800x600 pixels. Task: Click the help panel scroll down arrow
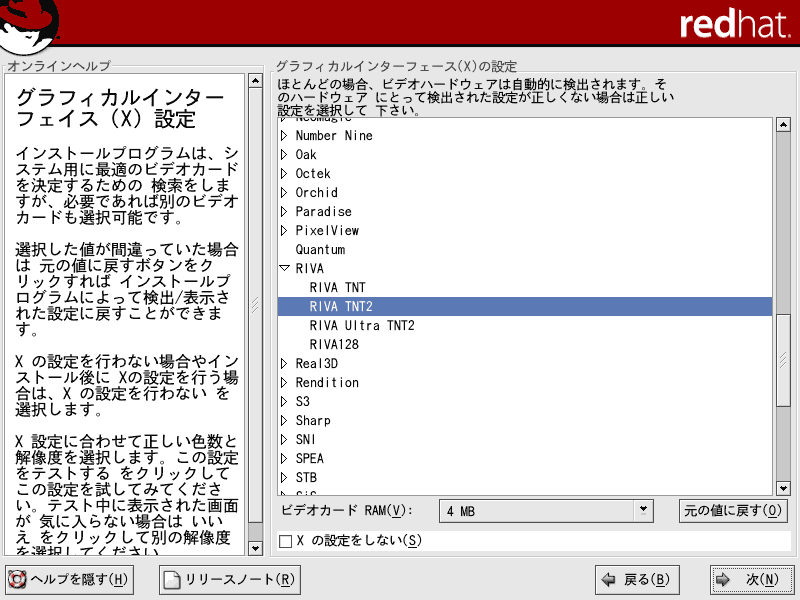point(255,548)
